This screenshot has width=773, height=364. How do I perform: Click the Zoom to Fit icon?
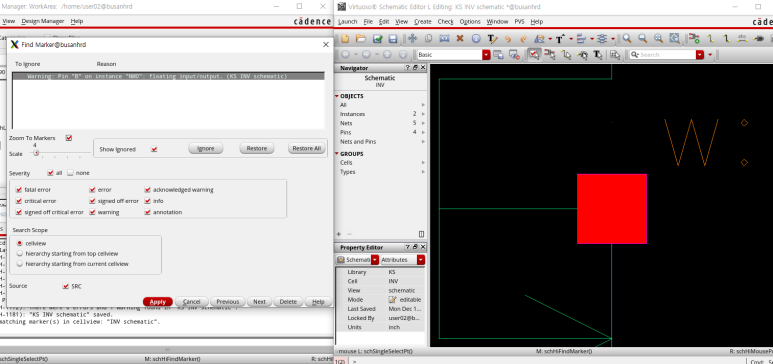tap(674, 38)
